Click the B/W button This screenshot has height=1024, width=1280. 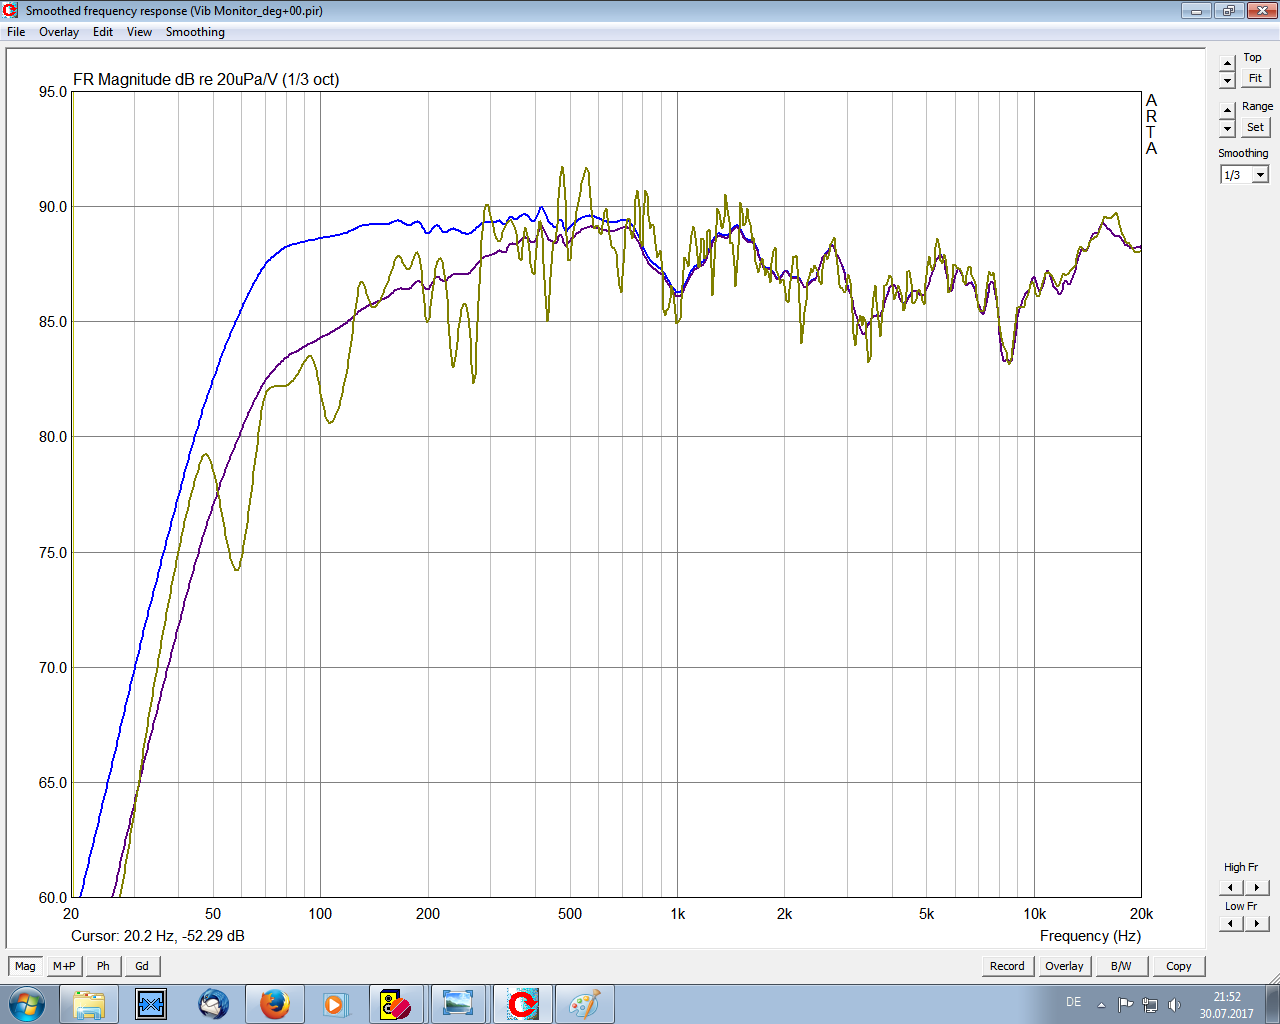tap(1121, 966)
